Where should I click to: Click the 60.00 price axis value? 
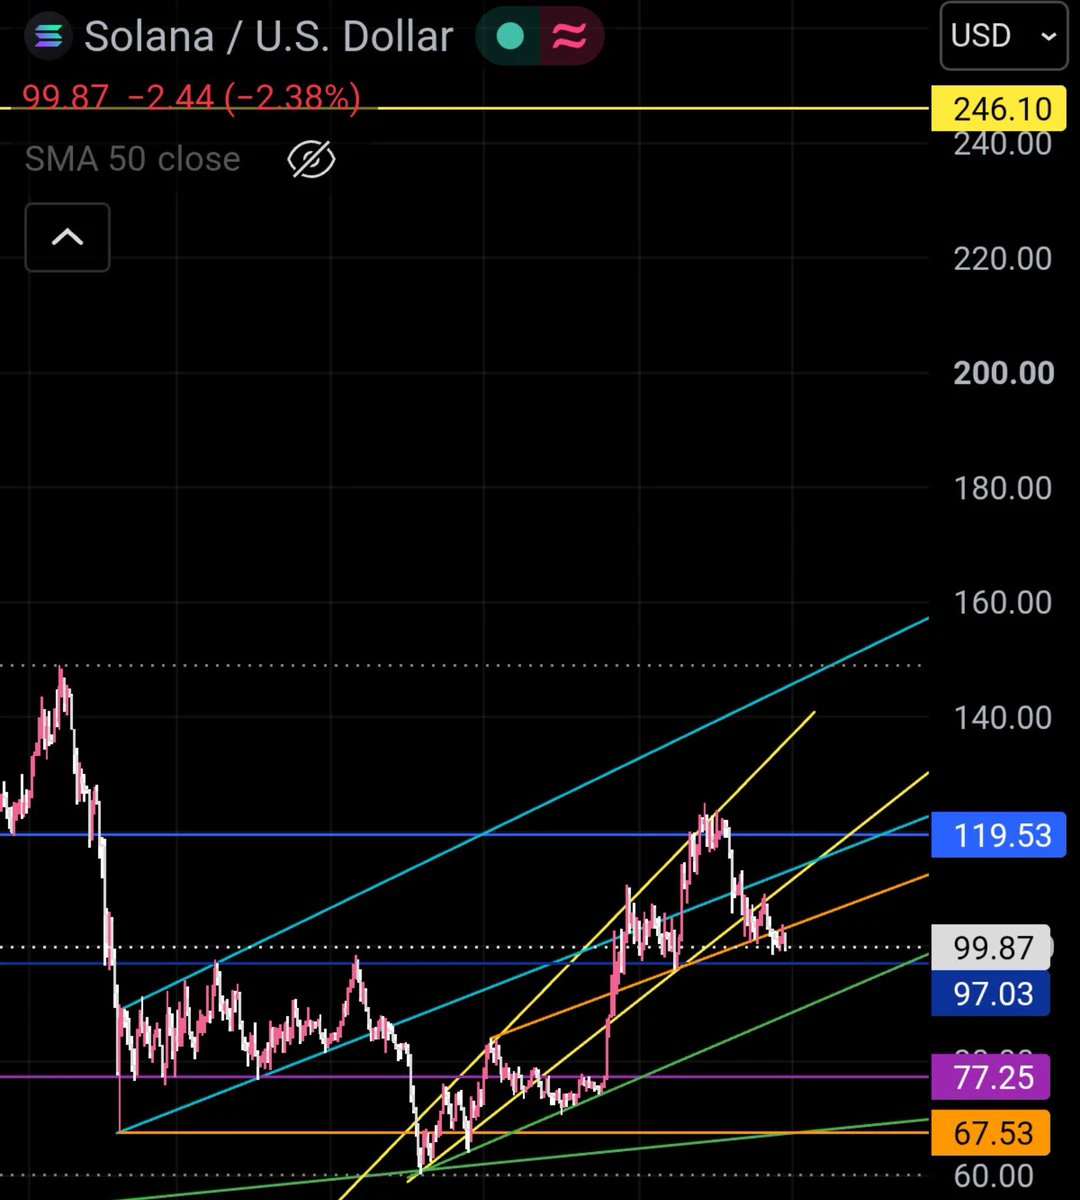pyautogui.click(x=994, y=1177)
